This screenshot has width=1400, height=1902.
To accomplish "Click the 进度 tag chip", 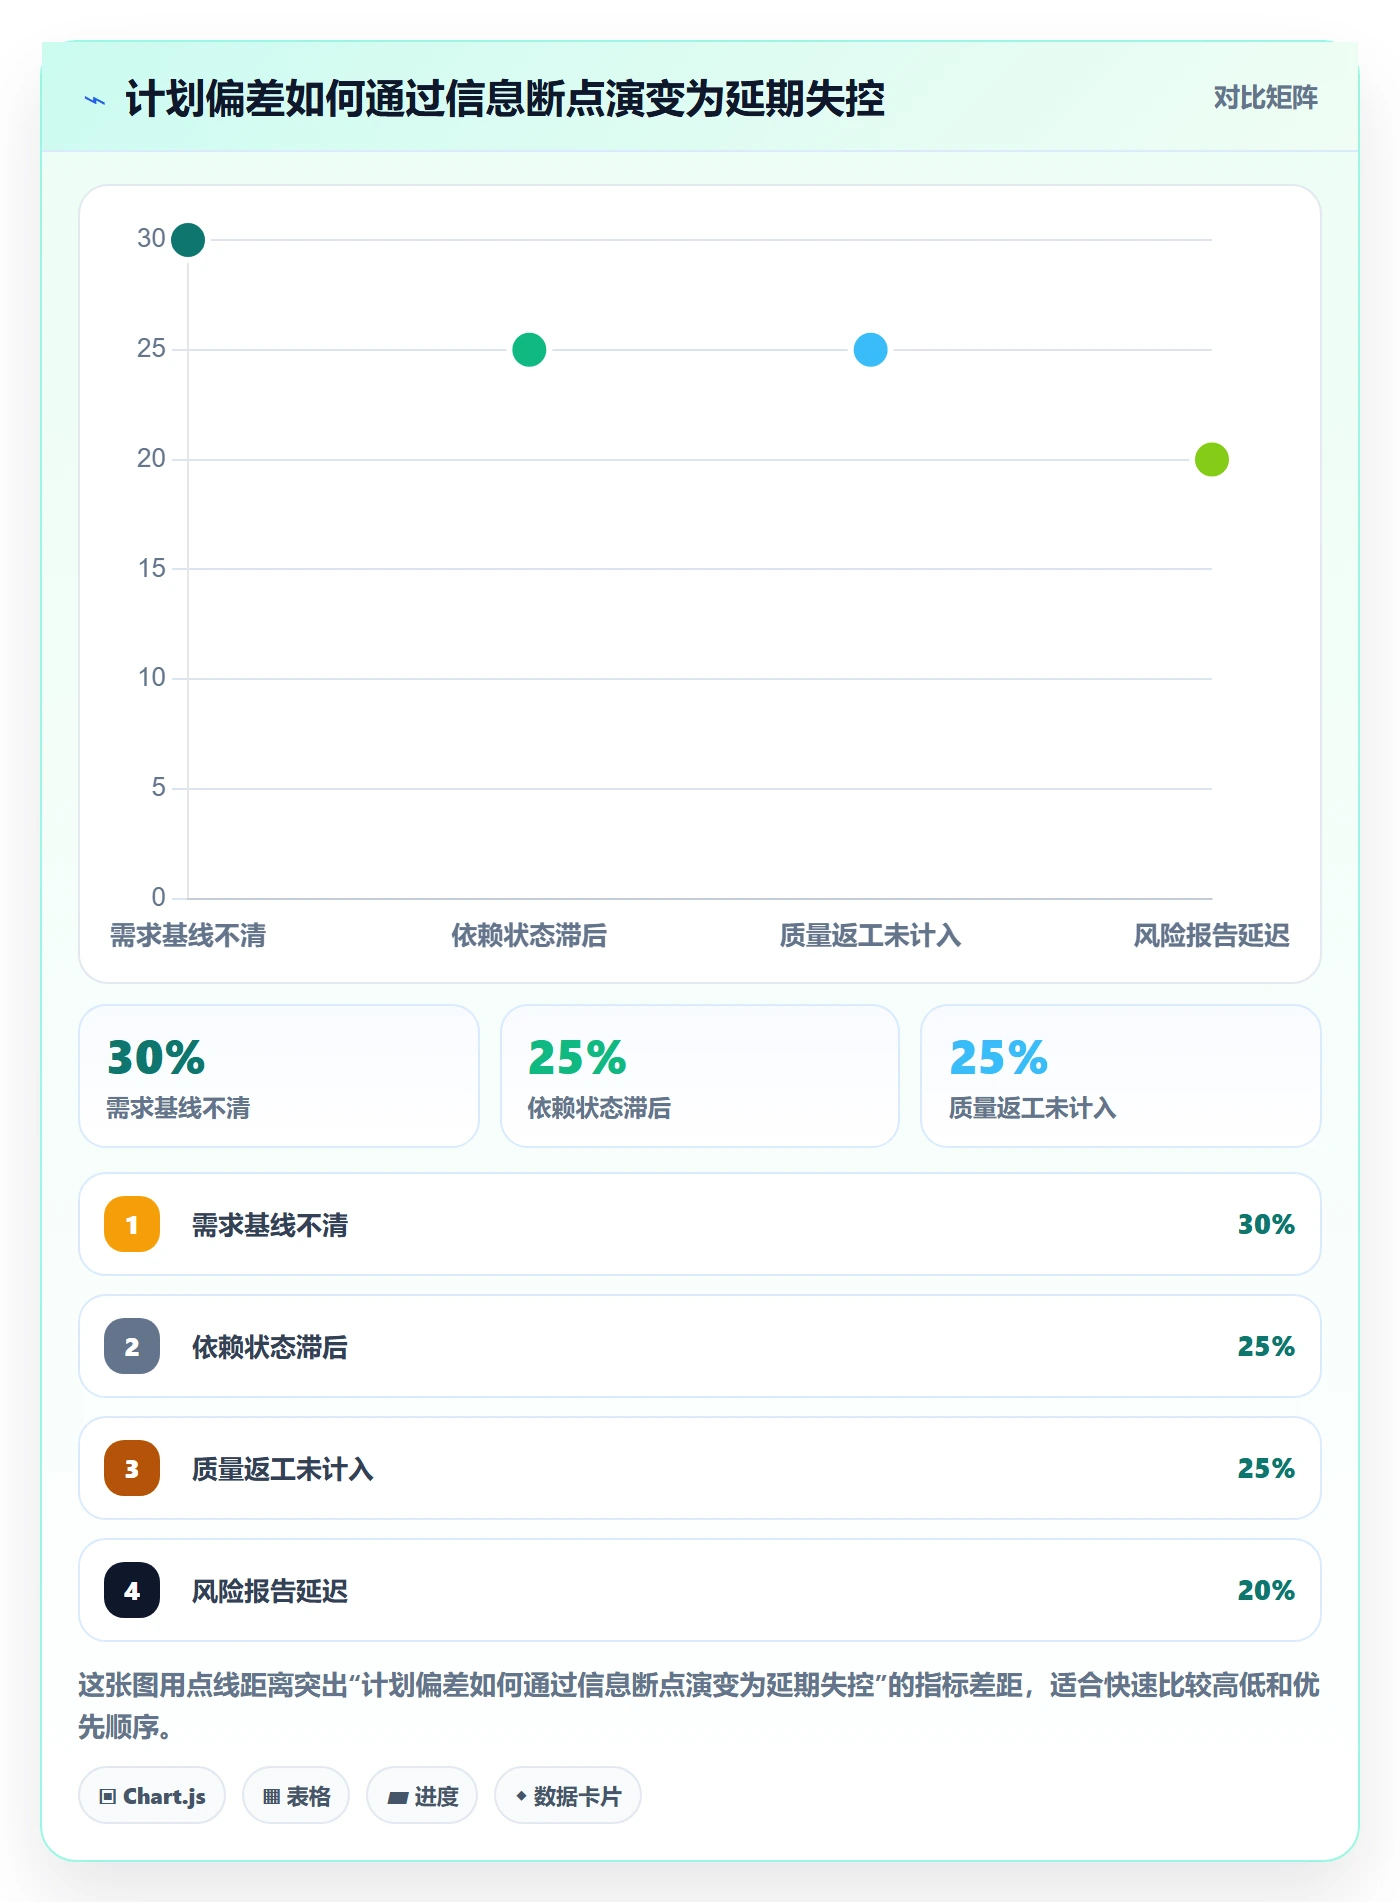I will [422, 1796].
